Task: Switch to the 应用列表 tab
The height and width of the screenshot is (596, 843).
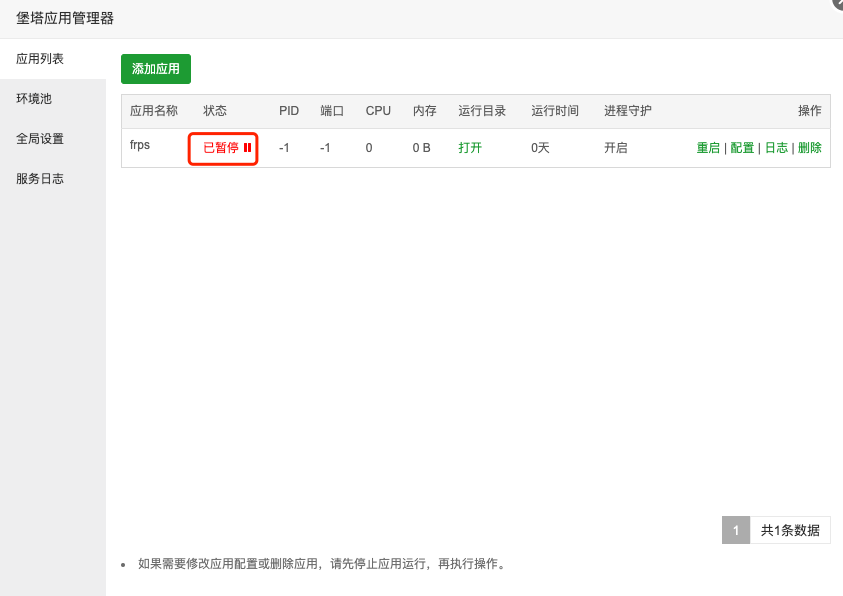Action: pos(40,59)
